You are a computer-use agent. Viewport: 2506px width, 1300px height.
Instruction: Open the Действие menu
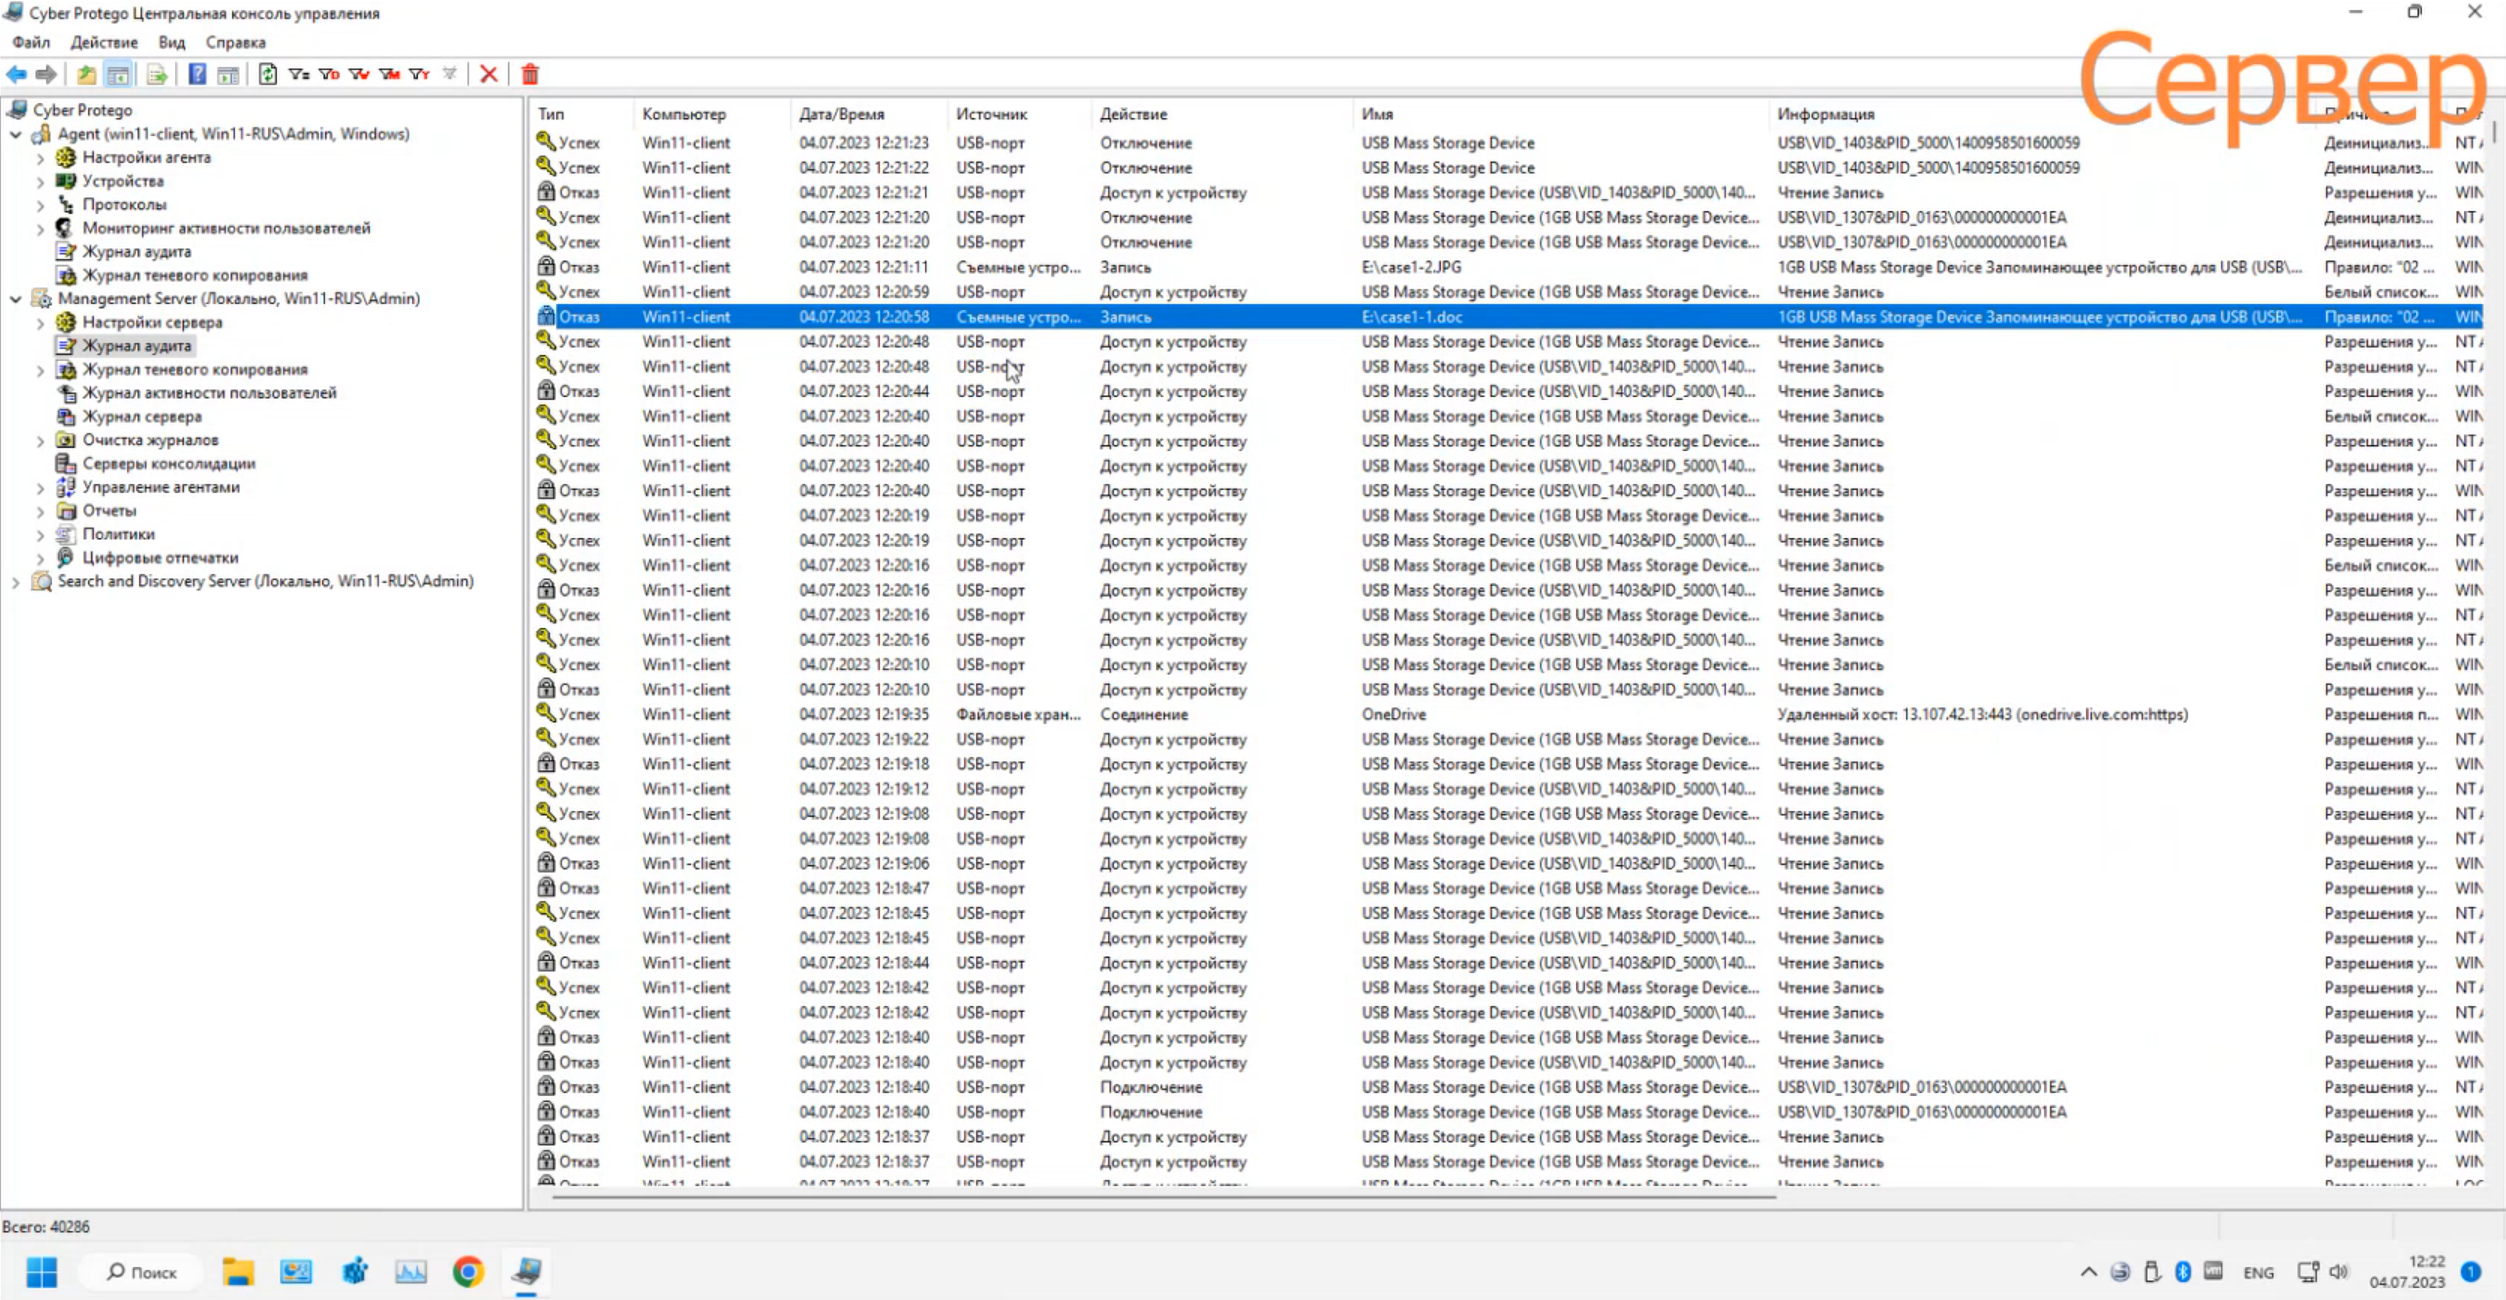pos(103,42)
